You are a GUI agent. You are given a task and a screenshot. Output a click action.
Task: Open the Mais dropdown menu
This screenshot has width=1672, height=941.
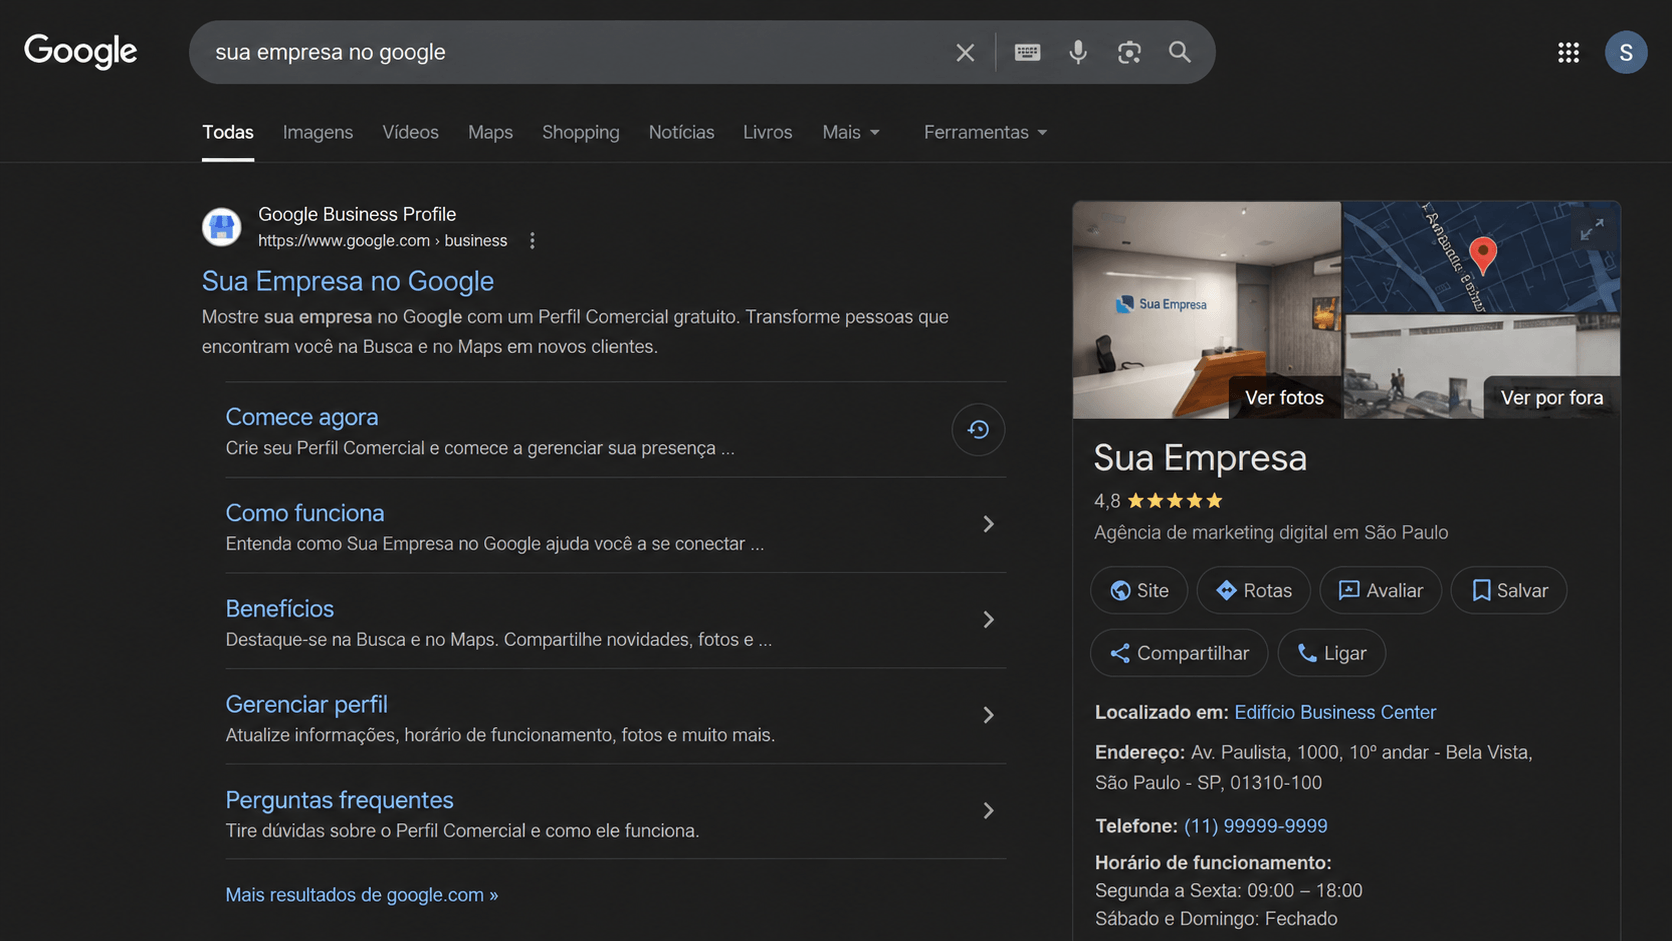coord(851,132)
